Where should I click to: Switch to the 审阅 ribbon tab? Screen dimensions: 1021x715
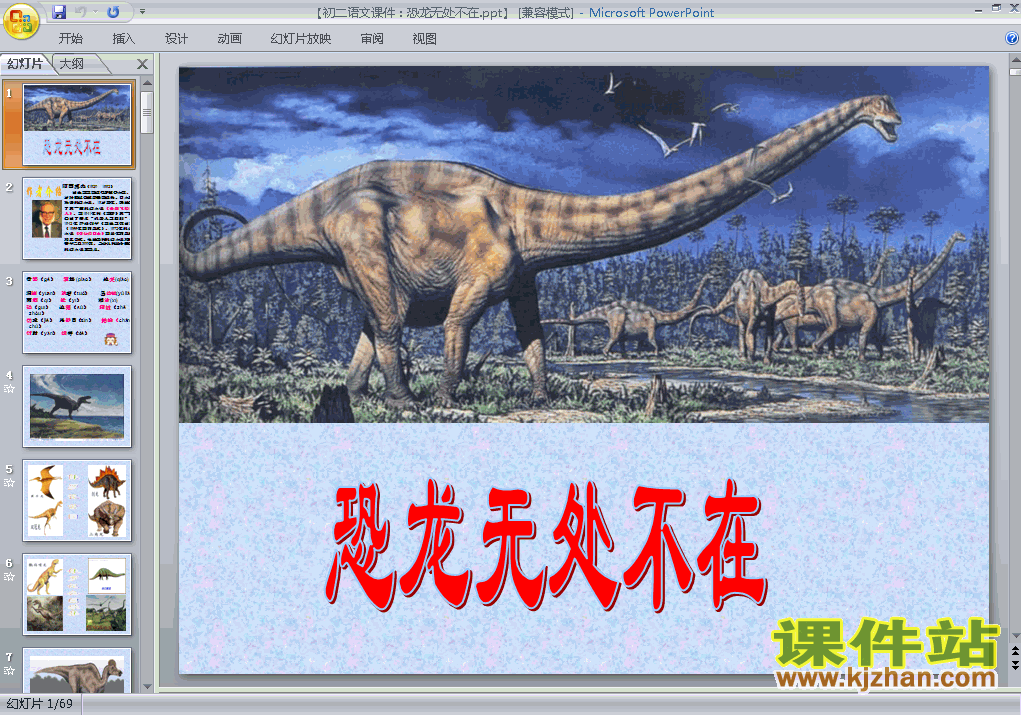[x=372, y=39]
